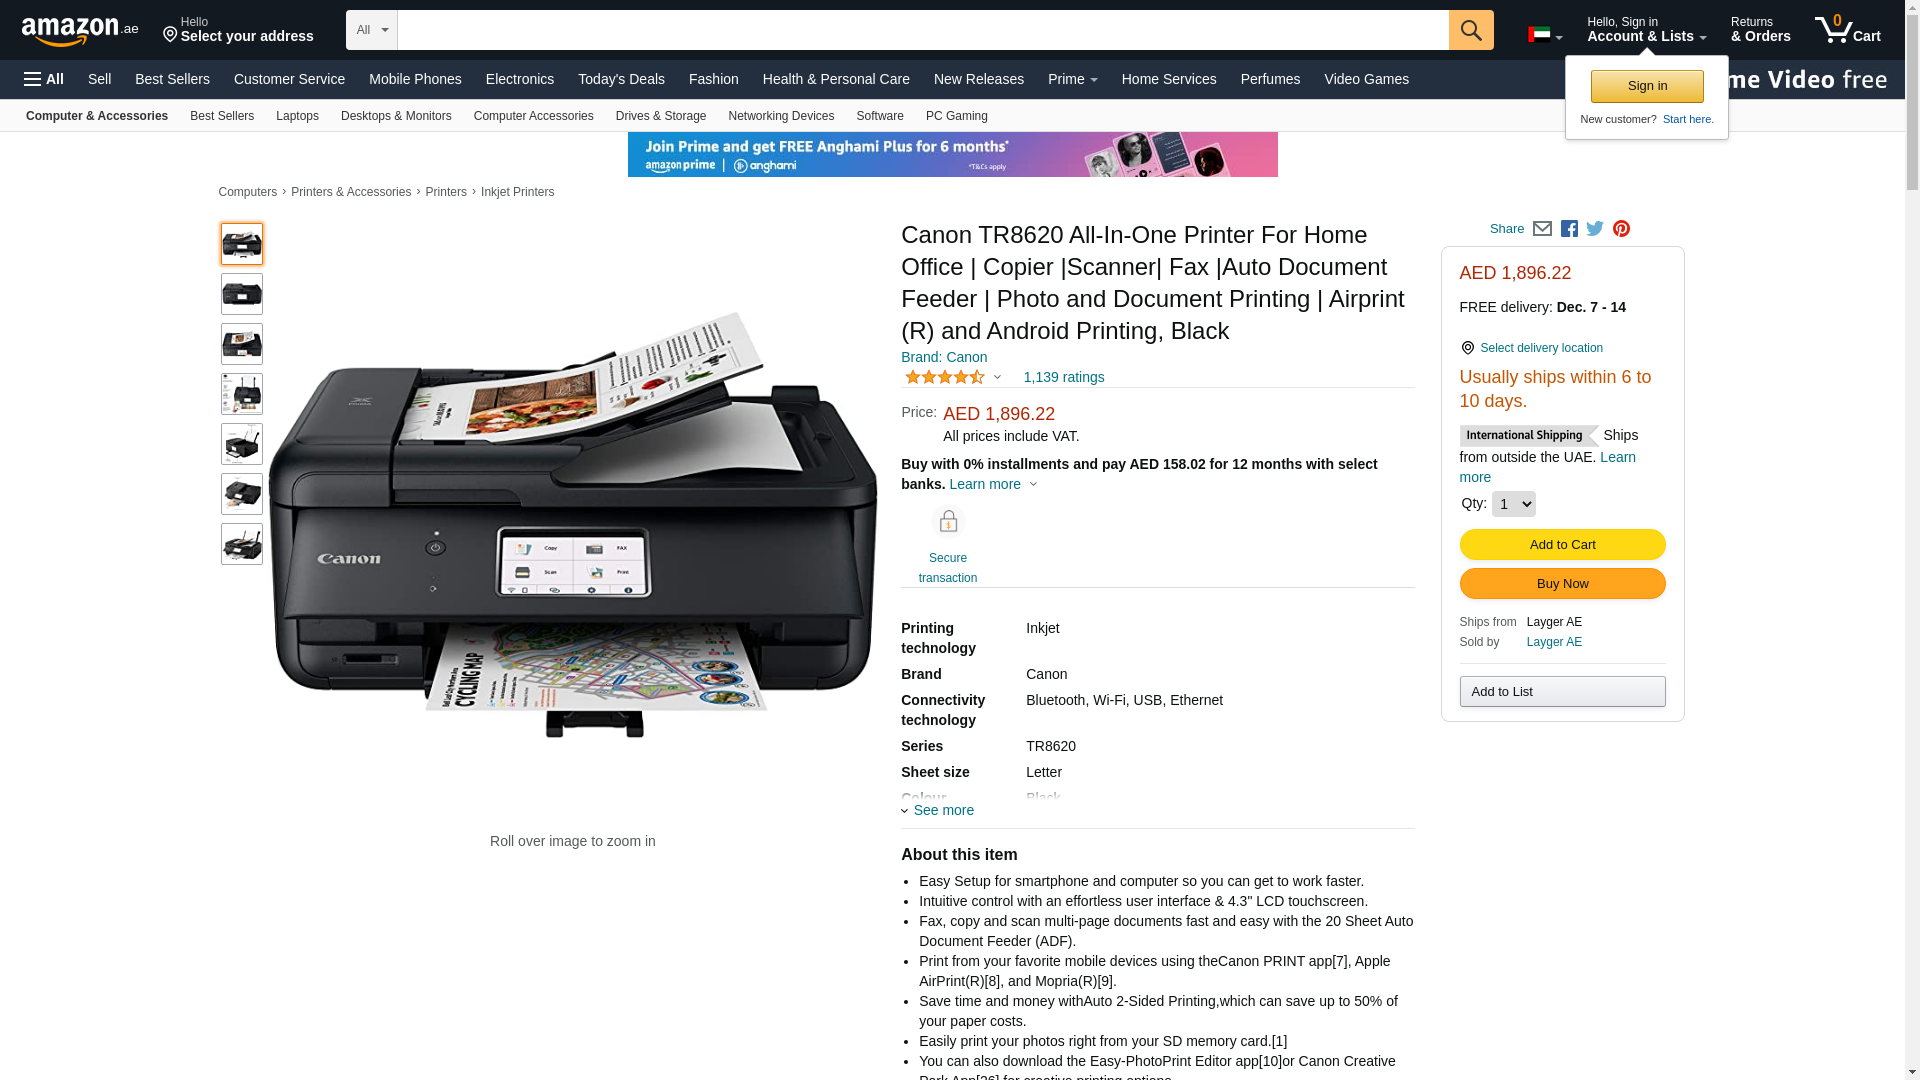Open the All hamburger menu
Screen dimensions: 1920x1080
(x=44, y=79)
